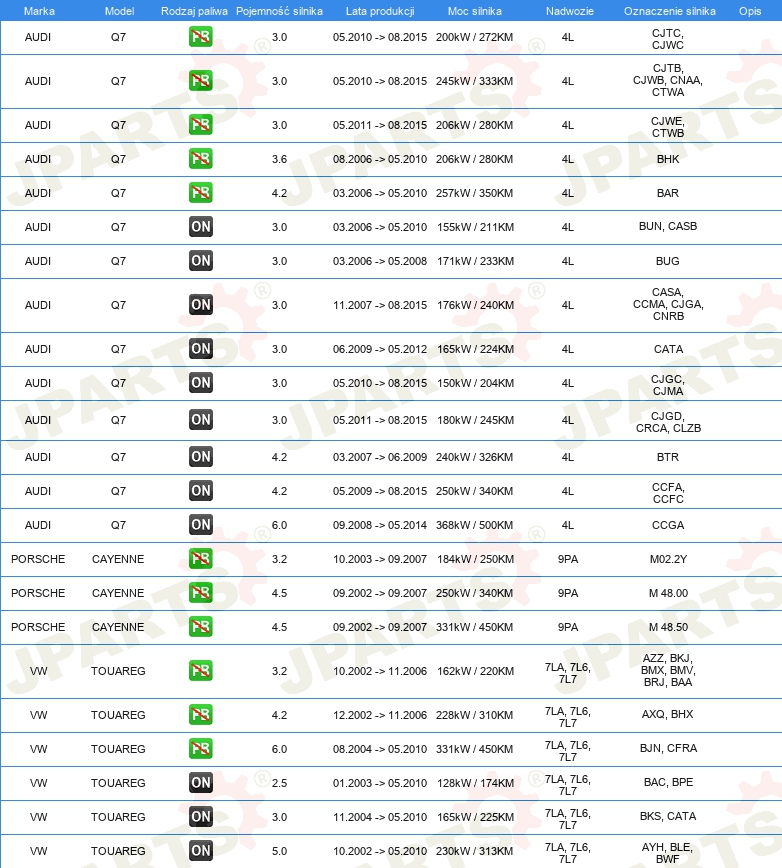This screenshot has height=868, width=782.
Task: Click diesel ON icon in BTR engine row
Action: [x=200, y=457]
